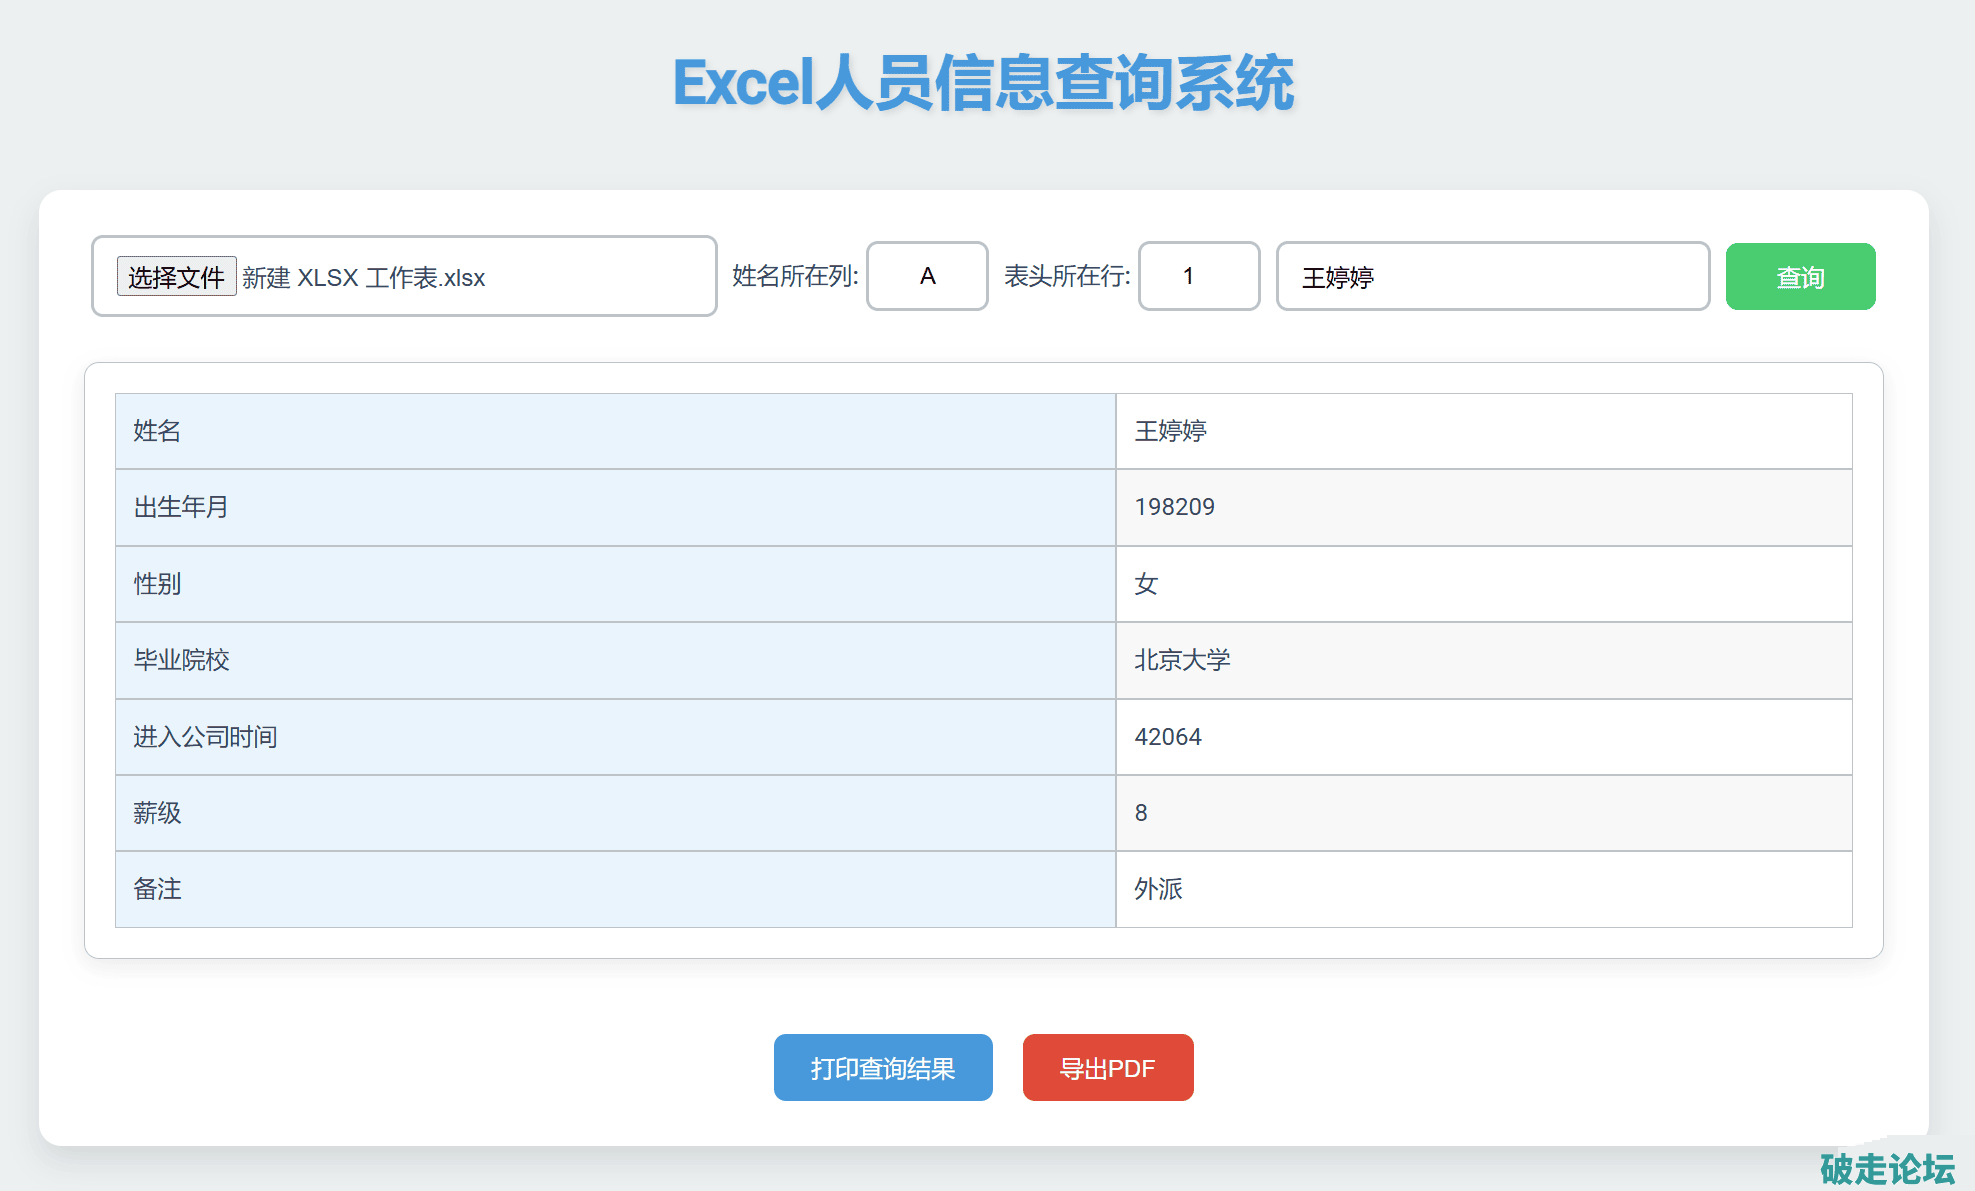Click the 出生年月 label cell
1975x1191 pixels.
pos(181,507)
